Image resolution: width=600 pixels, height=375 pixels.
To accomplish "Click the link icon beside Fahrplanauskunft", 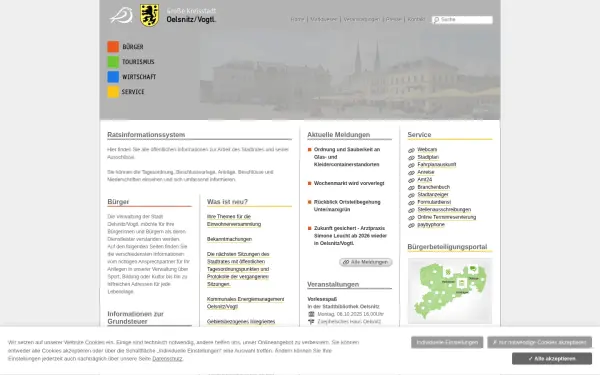I will 411,165.
